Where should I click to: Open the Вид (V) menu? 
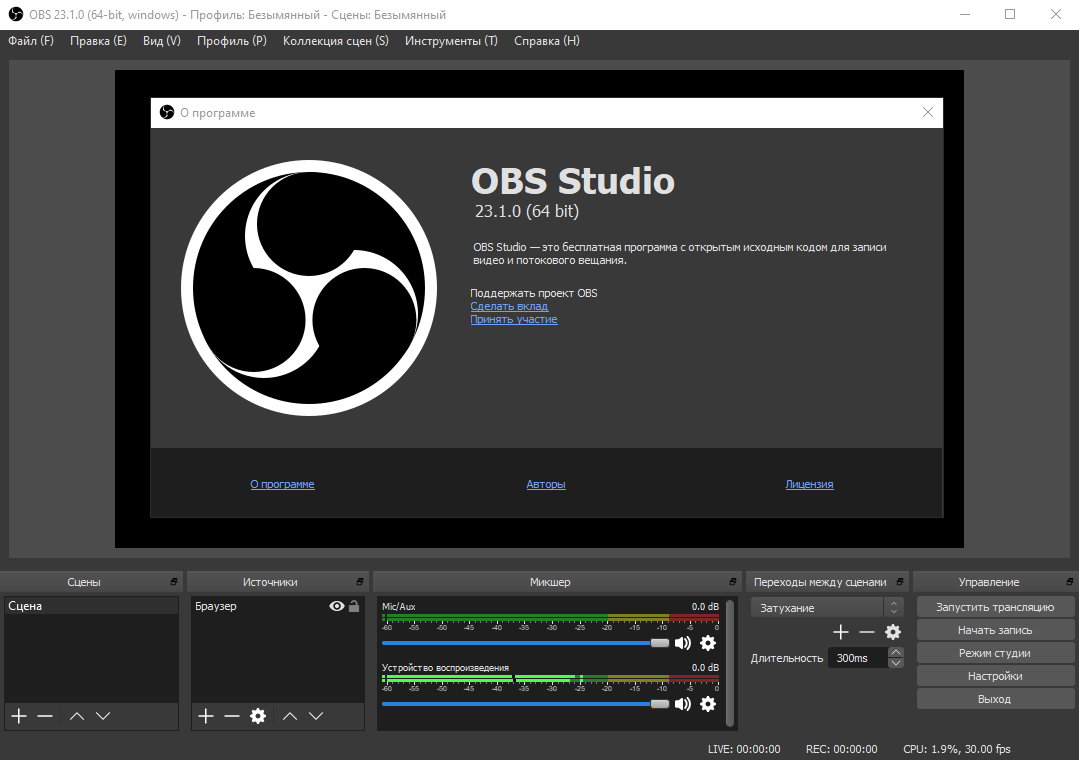162,41
